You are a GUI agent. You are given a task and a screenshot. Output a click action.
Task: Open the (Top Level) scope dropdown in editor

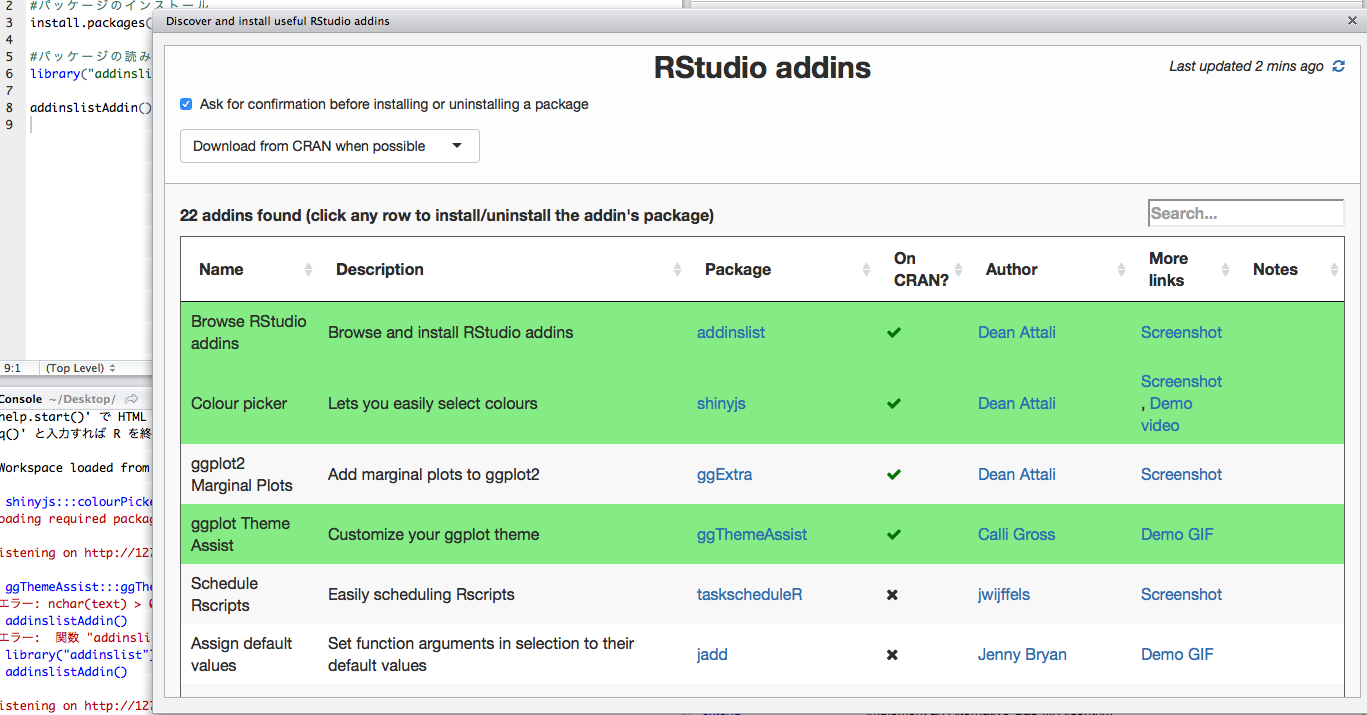81,368
